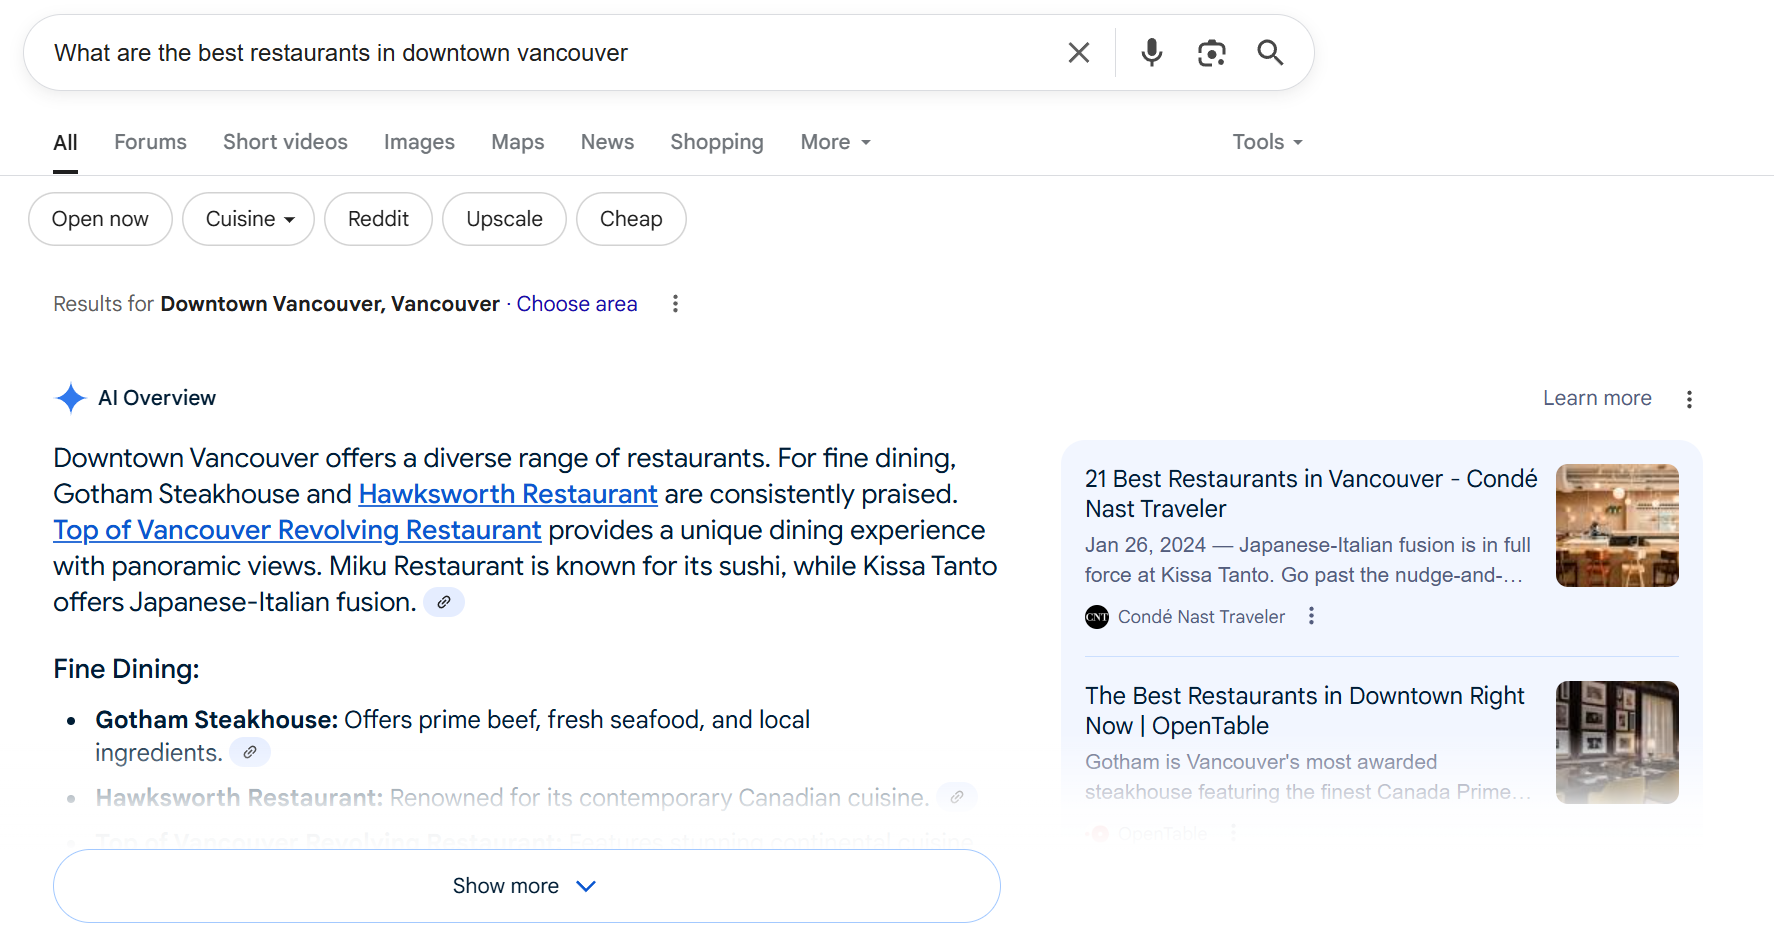Open the Hawksworth Restaurant link
Image resolution: width=1774 pixels, height=933 pixels.
point(507,494)
